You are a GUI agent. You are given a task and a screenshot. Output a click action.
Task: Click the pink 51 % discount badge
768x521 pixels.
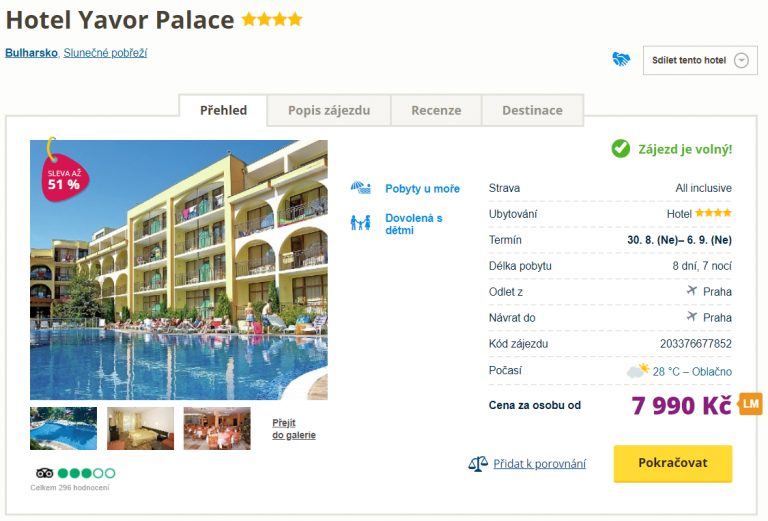(62, 178)
